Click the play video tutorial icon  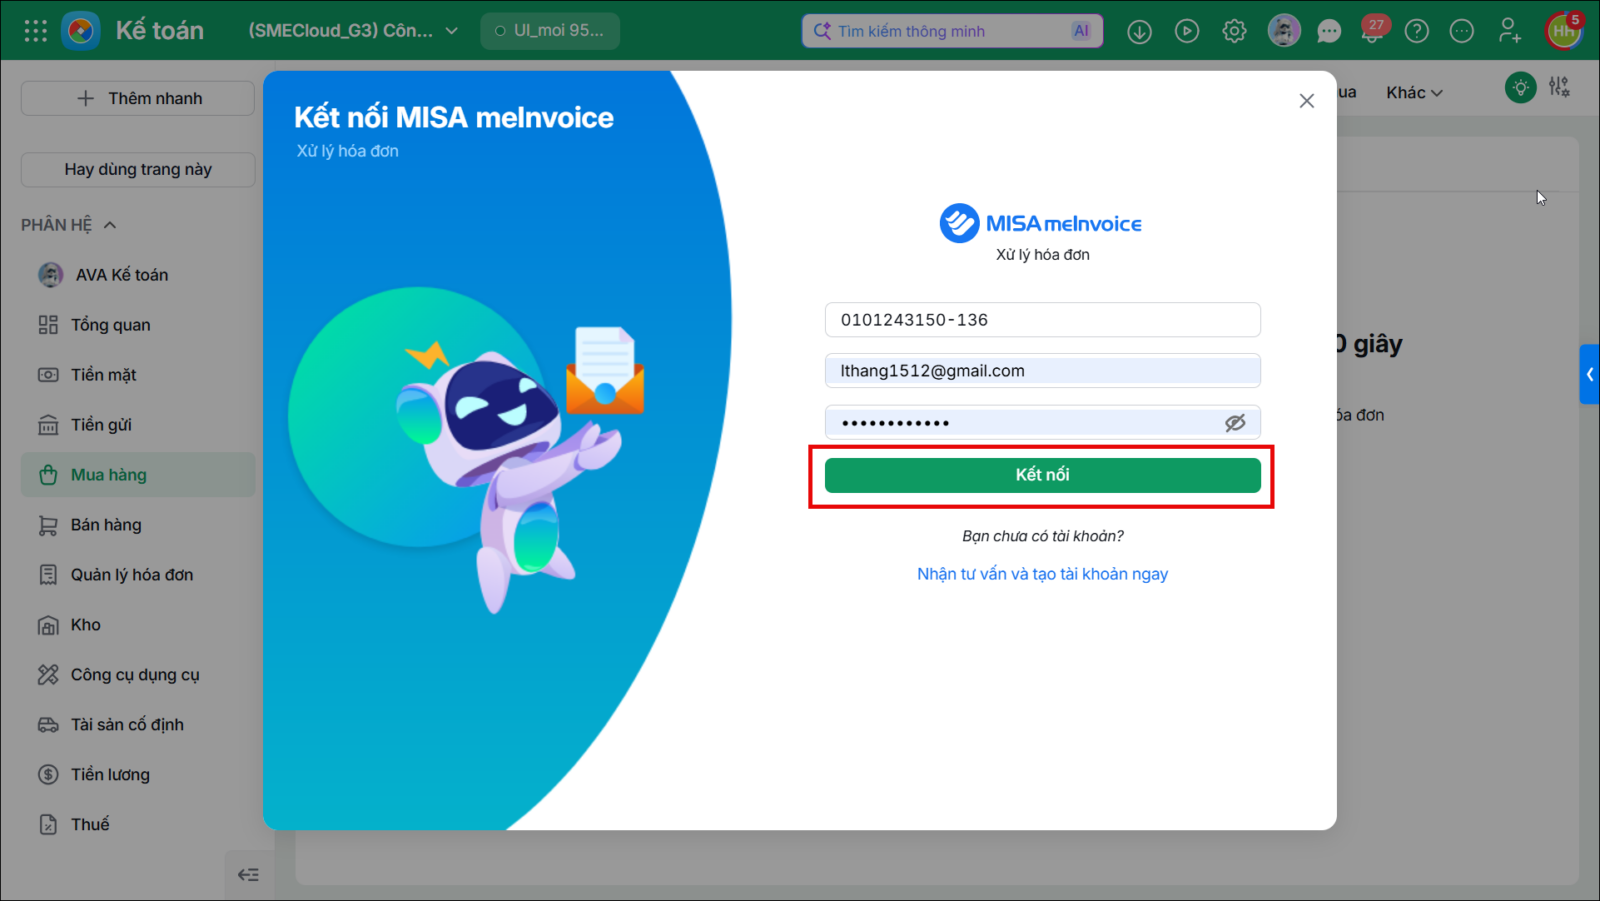point(1187,31)
